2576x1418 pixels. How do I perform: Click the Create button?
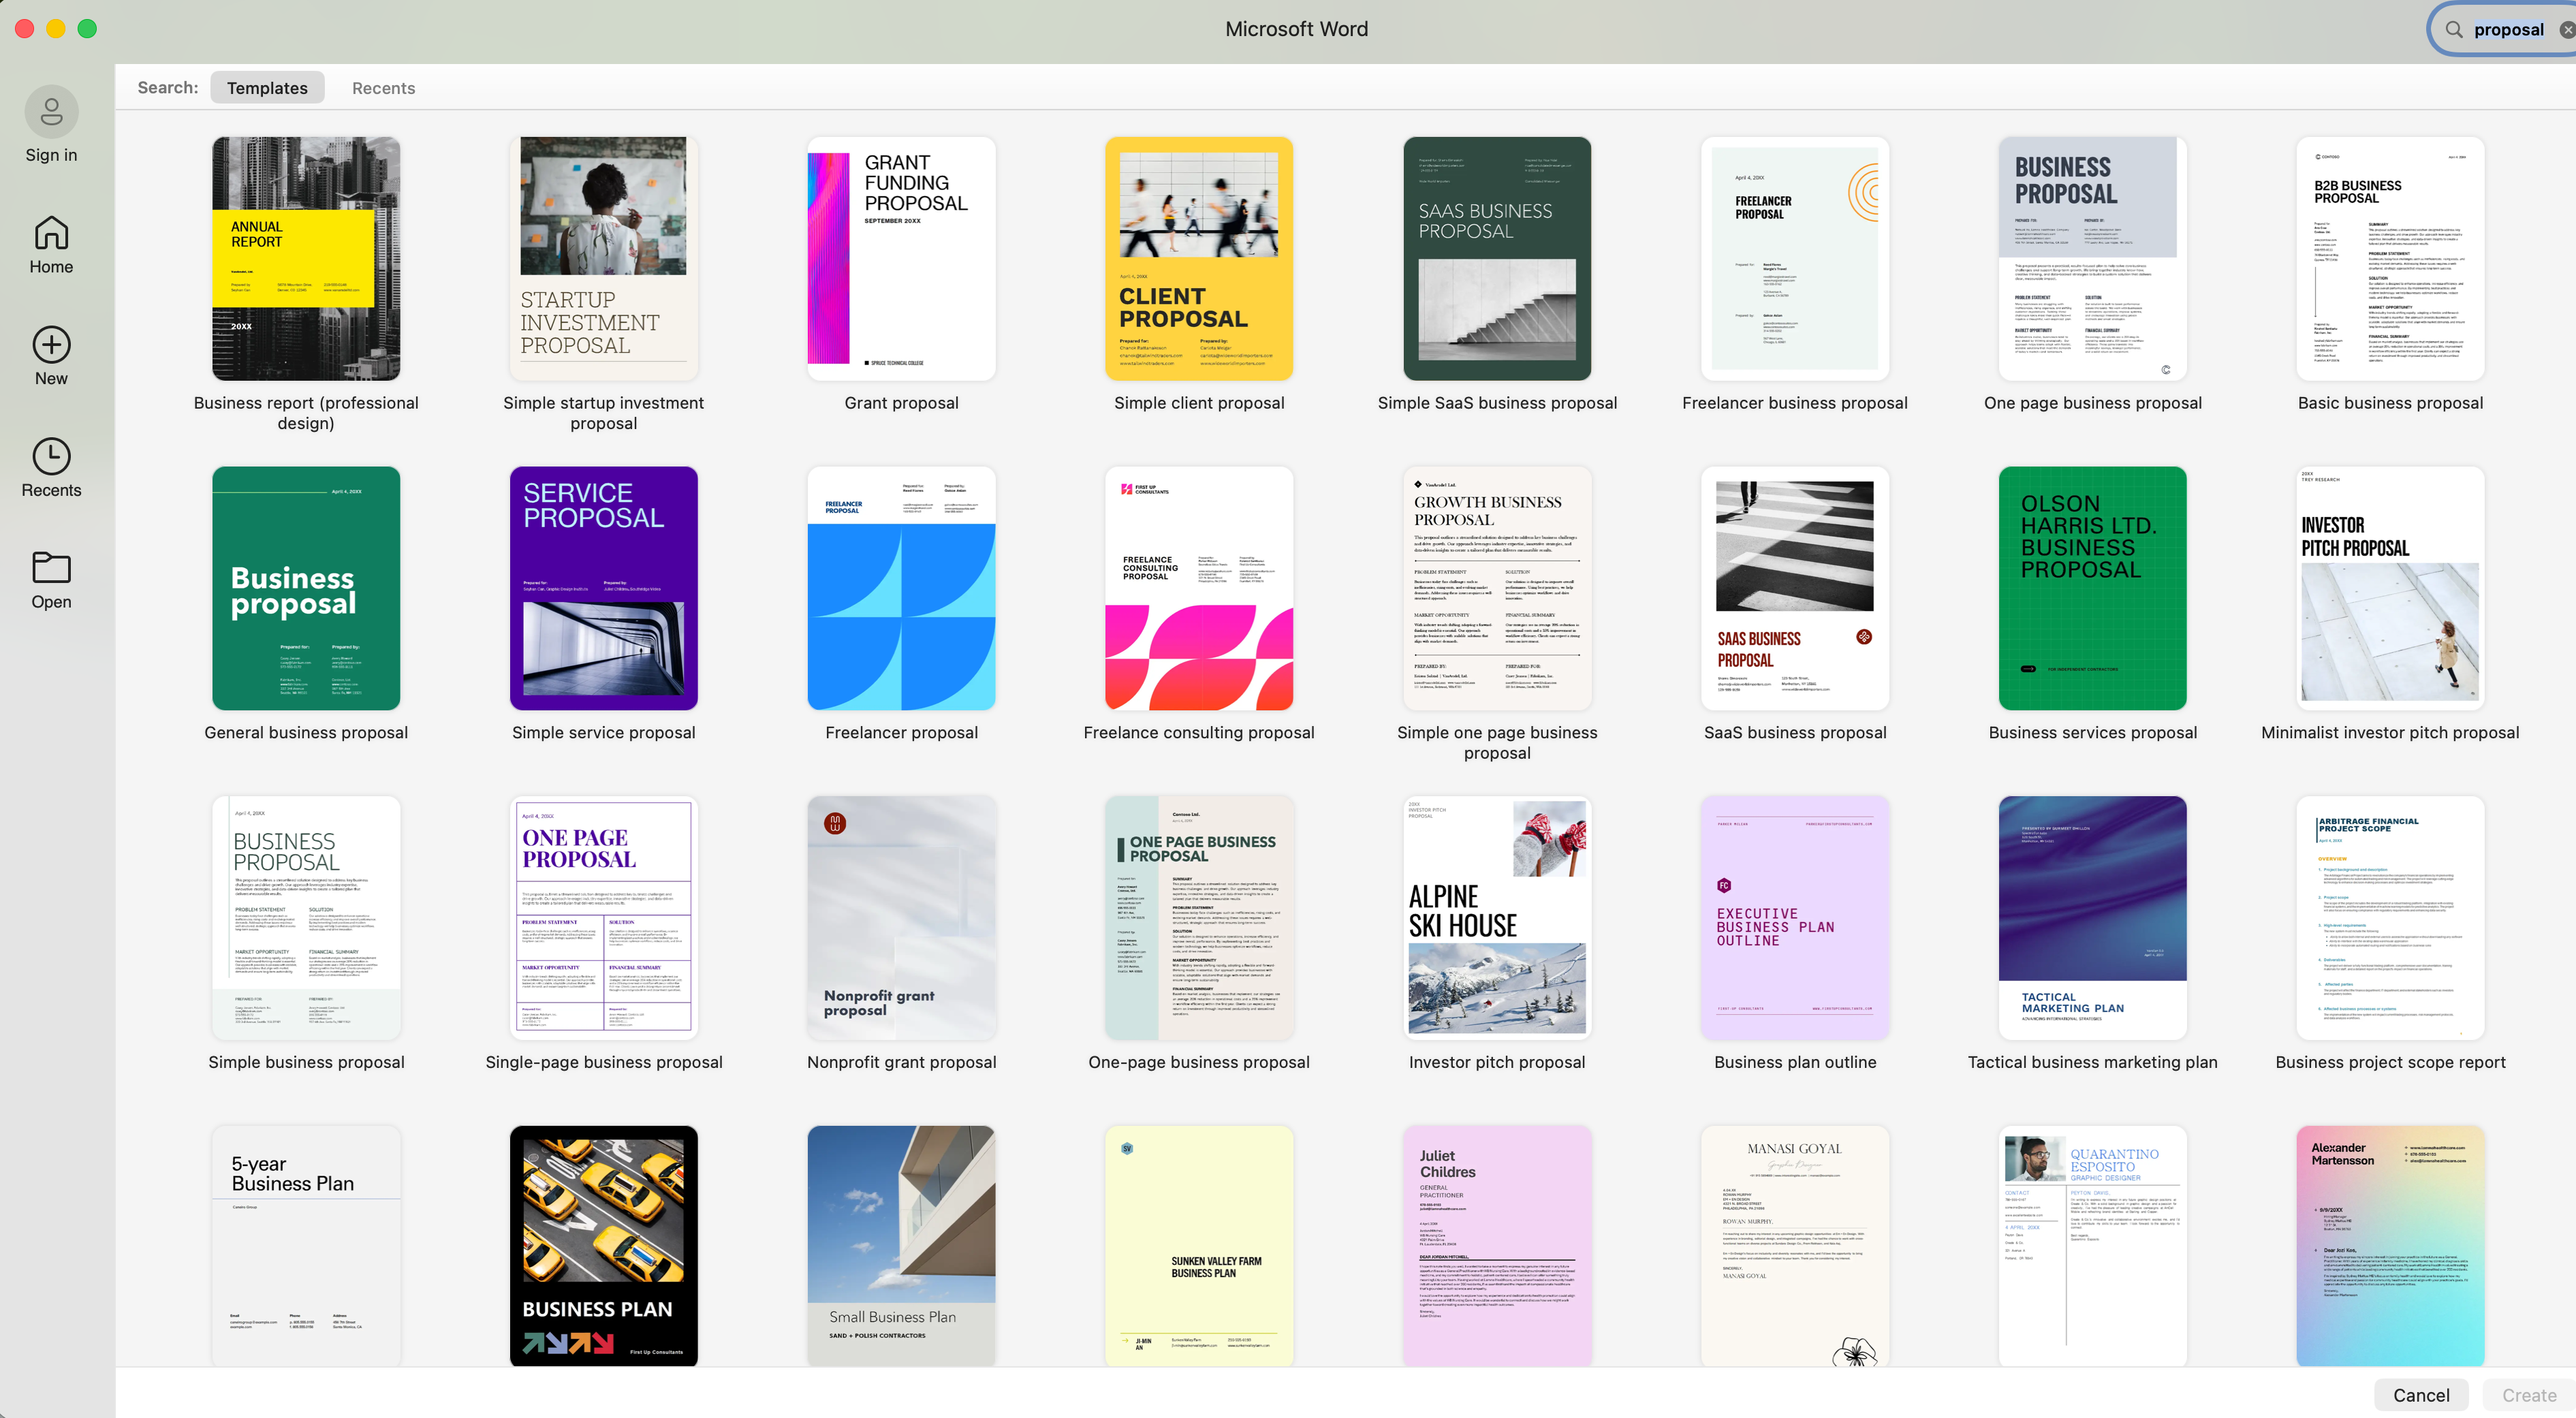tap(2529, 1395)
